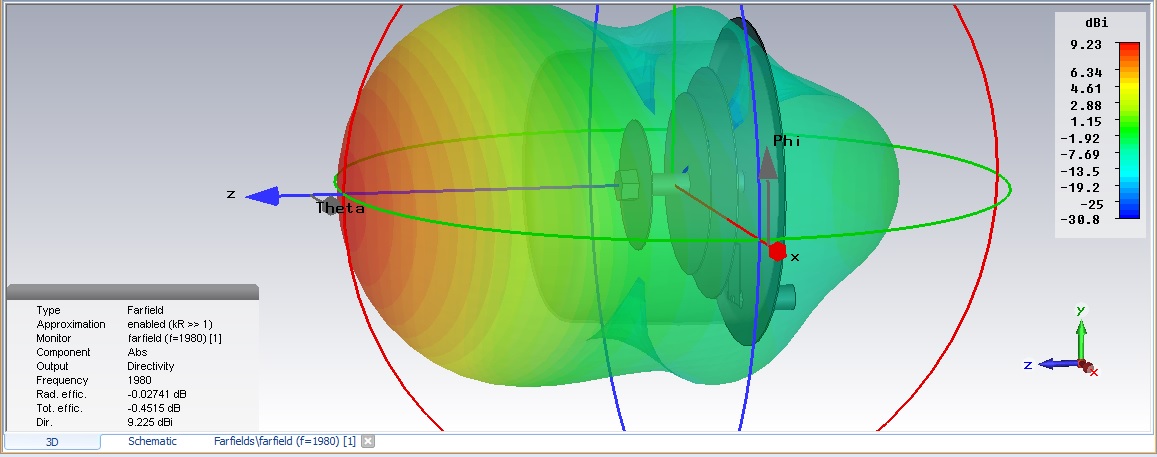Click the -25 scale label
The height and width of the screenshot is (457, 1157).
1090,204
